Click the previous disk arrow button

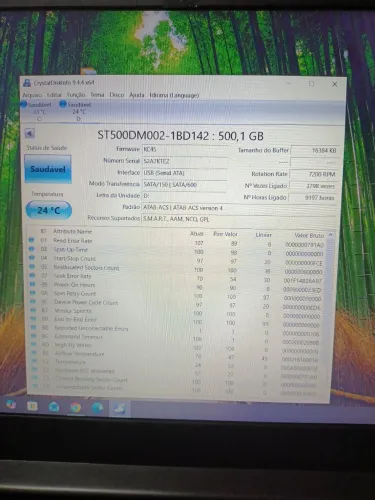click(29, 134)
